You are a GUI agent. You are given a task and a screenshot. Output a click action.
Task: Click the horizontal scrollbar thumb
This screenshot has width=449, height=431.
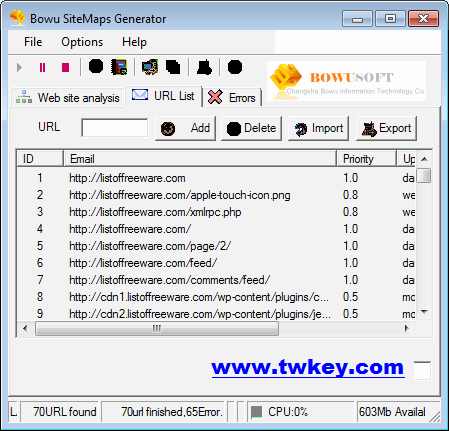pyautogui.click(x=157, y=328)
